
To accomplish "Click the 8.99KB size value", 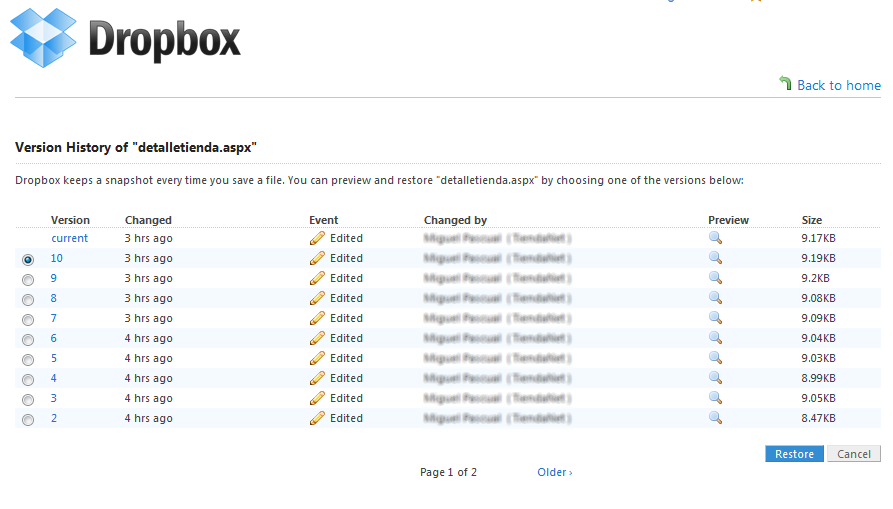I will click(x=818, y=378).
